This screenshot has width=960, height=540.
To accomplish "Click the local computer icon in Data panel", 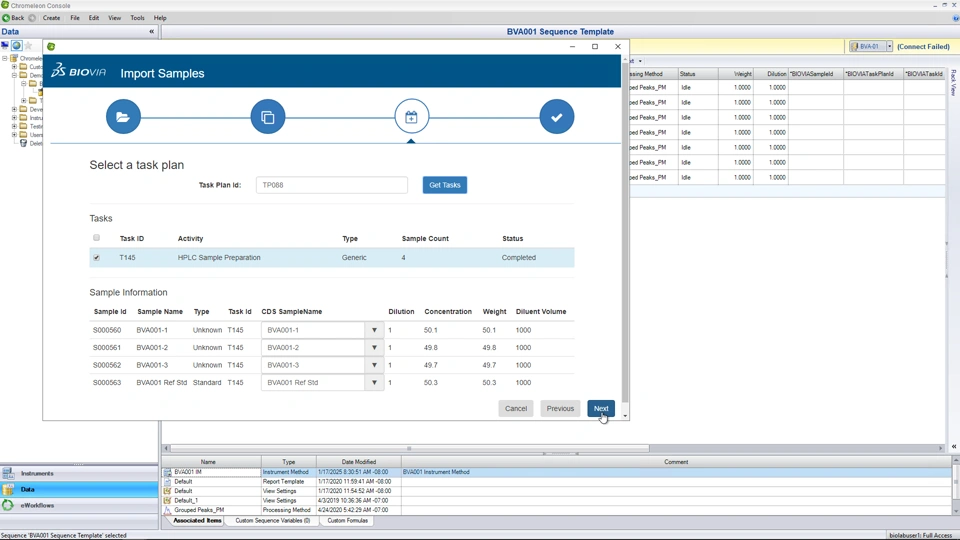I will tap(5, 46).
